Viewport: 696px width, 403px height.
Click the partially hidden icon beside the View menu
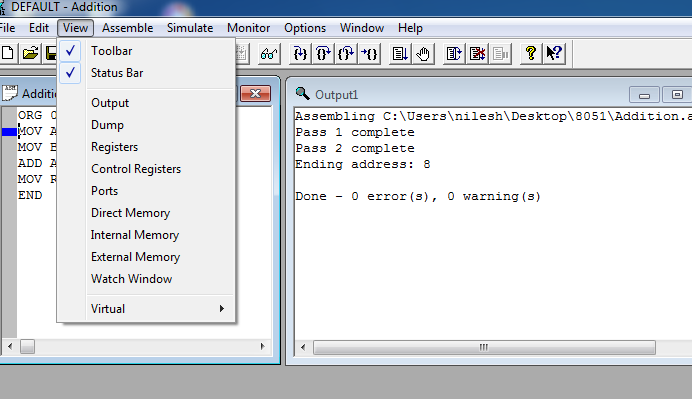(x=241, y=54)
